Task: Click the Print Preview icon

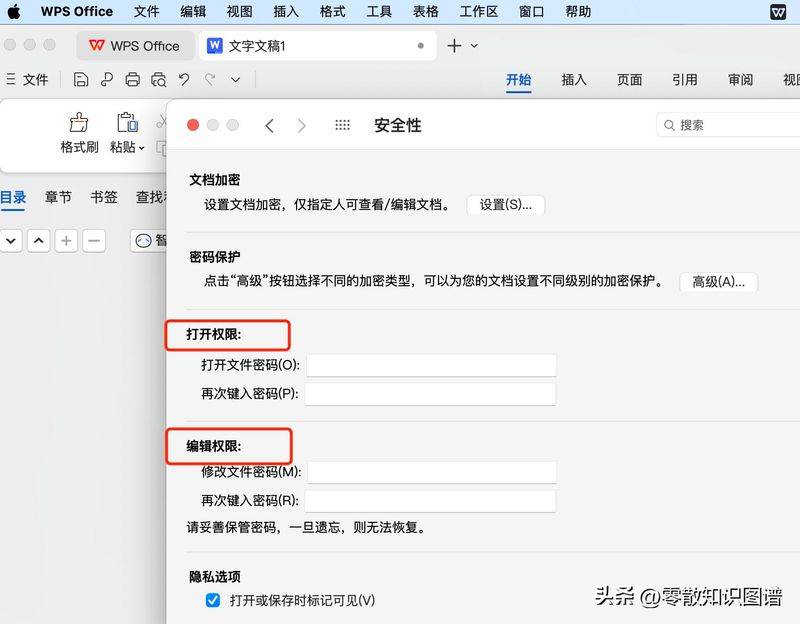Action: click(x=159, y=79)
